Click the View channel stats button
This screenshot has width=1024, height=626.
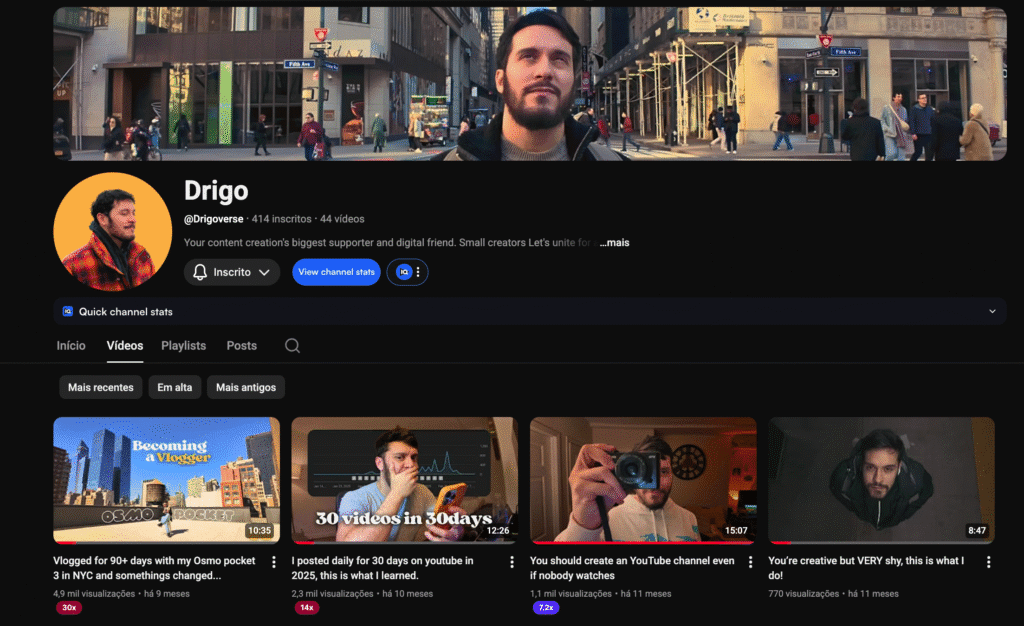click(x=336, y=272)
